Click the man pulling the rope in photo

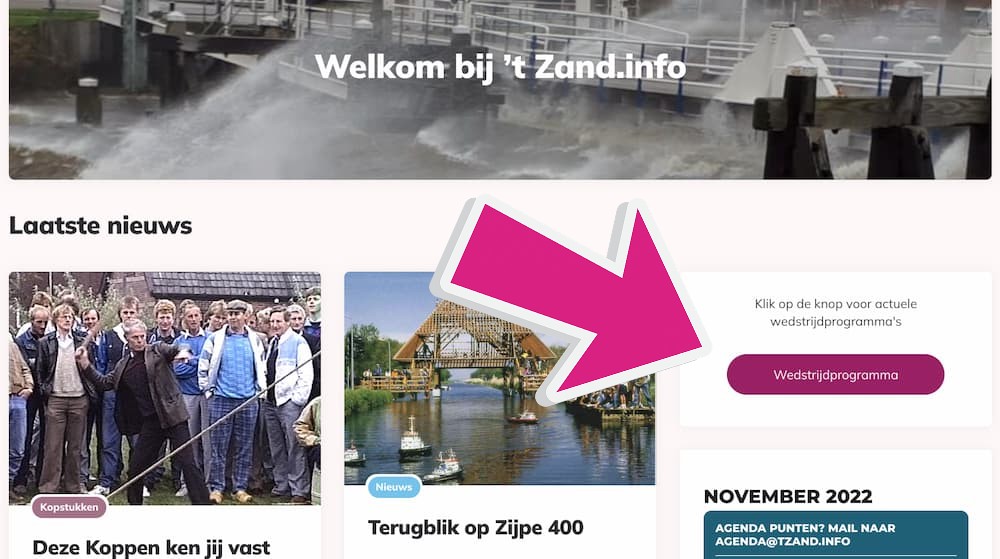(140, 408)
